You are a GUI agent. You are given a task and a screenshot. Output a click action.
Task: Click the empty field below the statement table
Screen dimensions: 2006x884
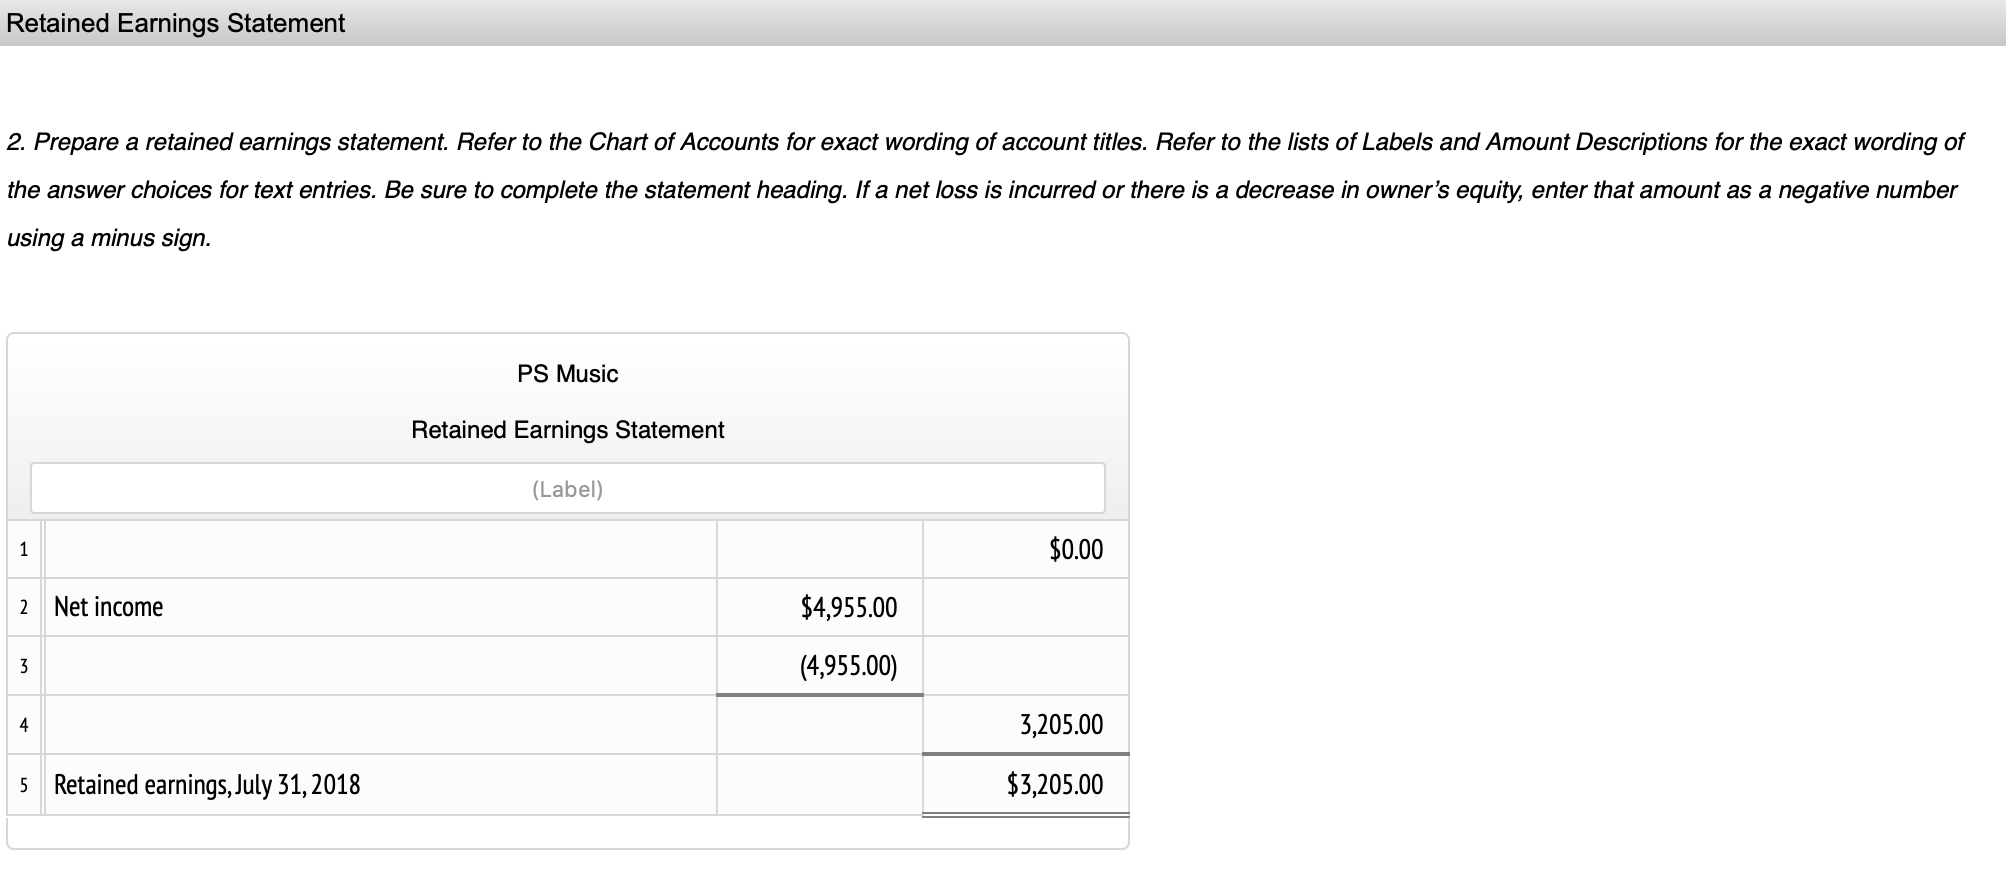[x=567, y=830]
